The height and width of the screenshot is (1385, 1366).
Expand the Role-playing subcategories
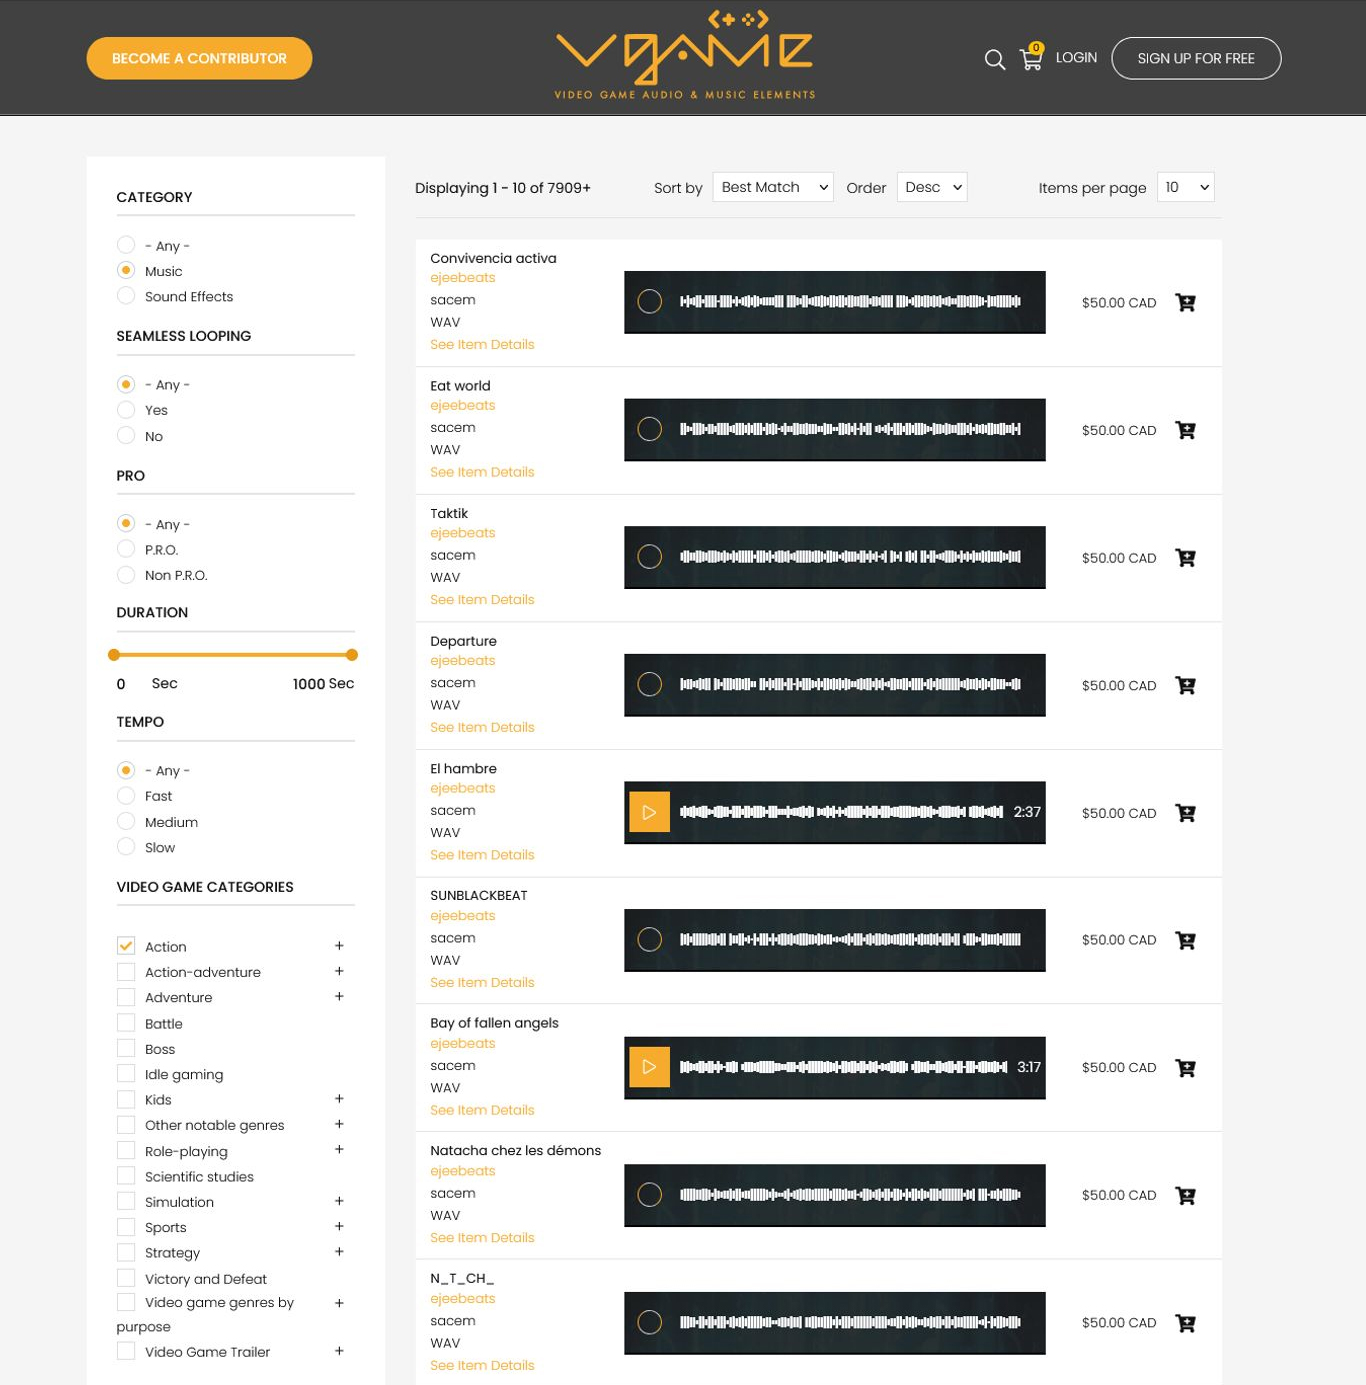click(339, 1150)
